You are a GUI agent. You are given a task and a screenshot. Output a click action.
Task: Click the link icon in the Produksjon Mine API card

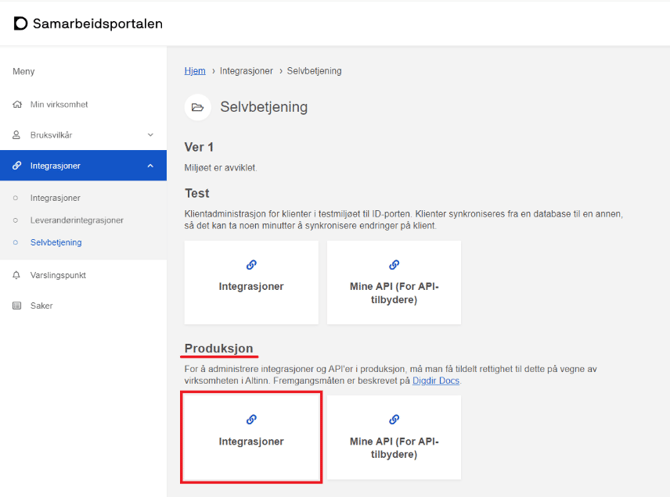pyautogui.click(x=394, y=420)
